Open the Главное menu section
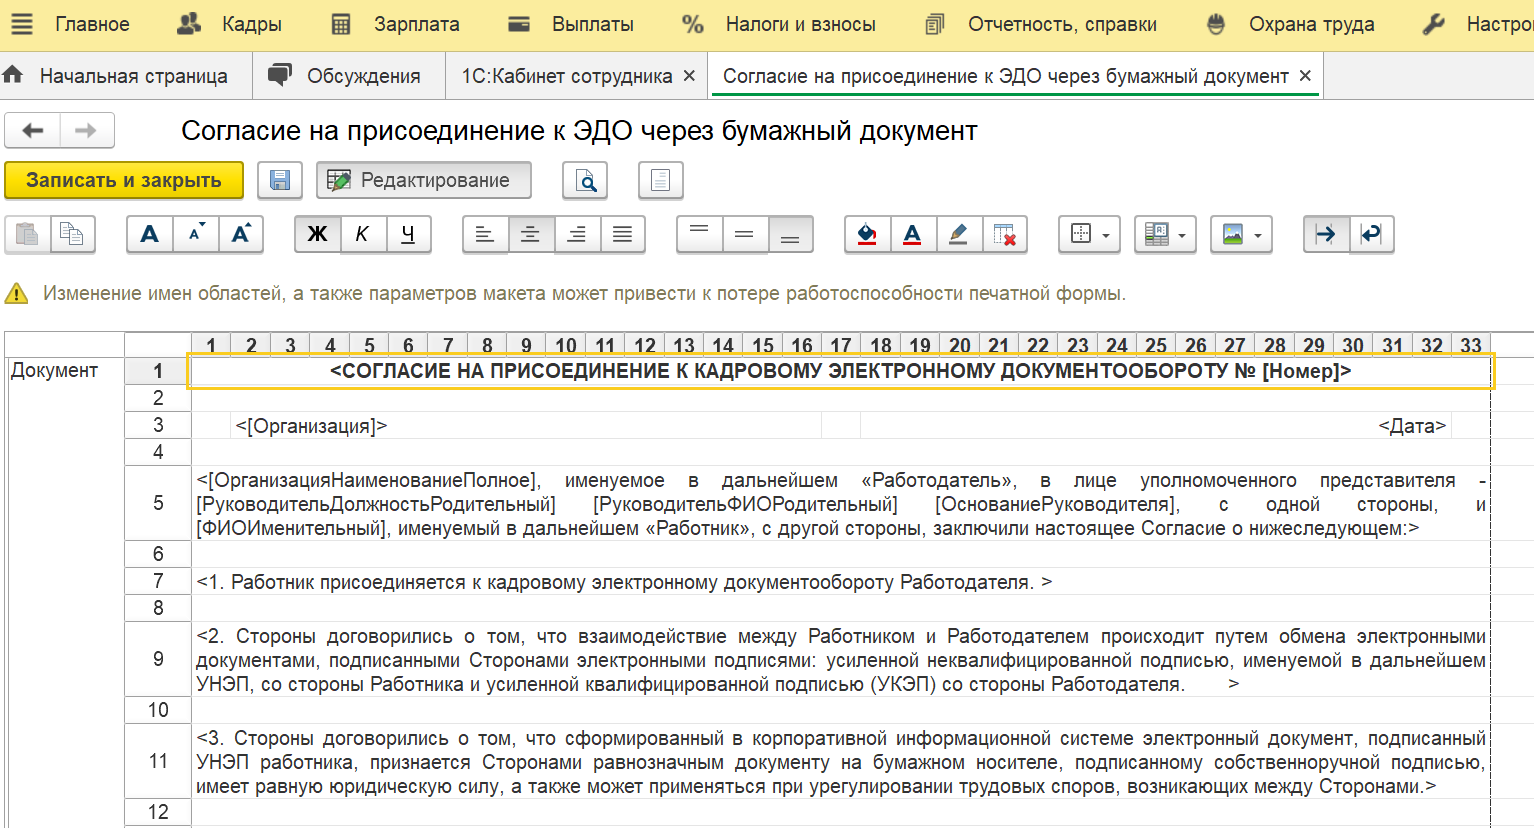 (92, 24)
